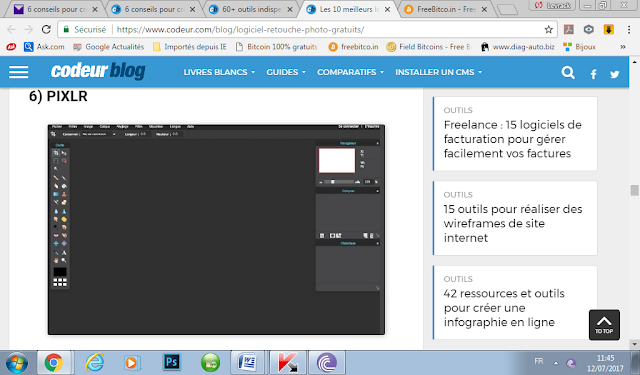
Task: Expand the COMPARATIFS dropdown menu
Action: click(350, 72)
